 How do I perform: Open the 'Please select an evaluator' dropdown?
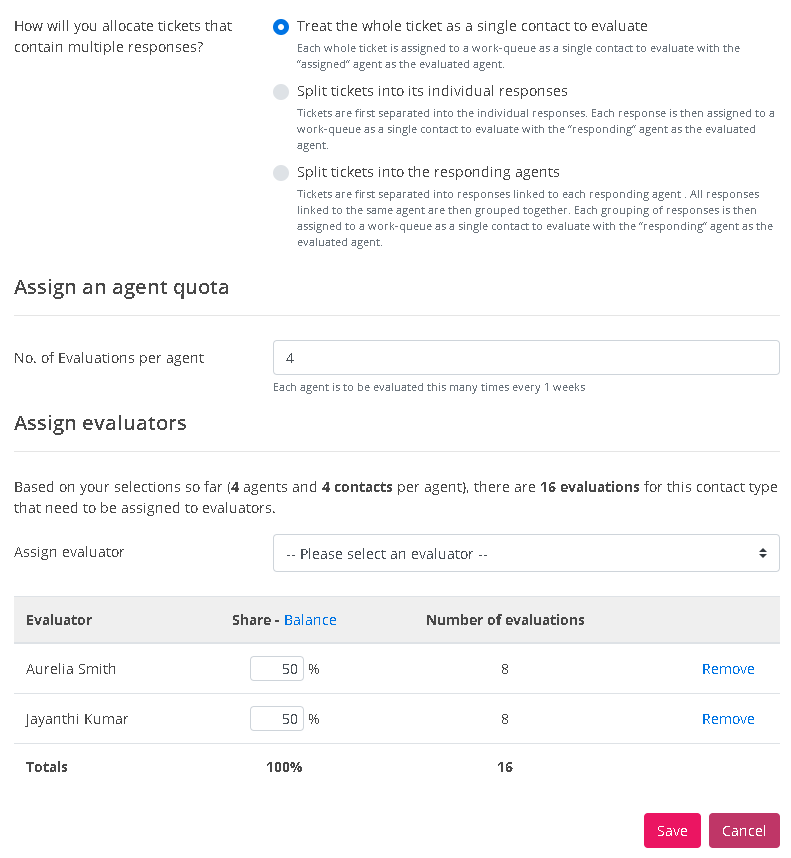(515, 553)
